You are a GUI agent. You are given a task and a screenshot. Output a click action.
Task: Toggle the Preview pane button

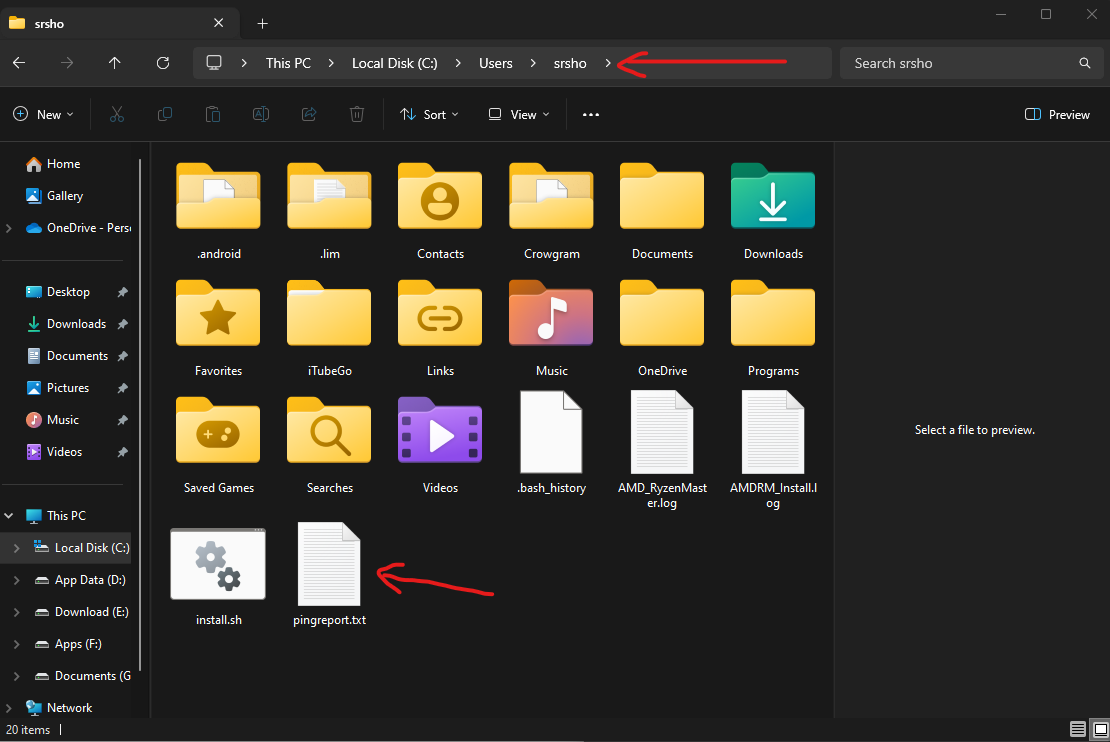click(1058, 115)
